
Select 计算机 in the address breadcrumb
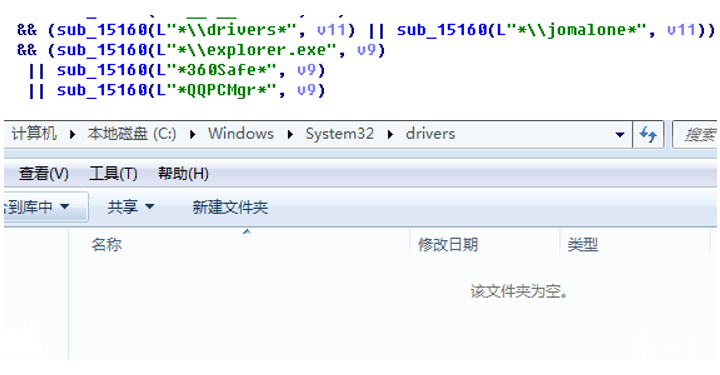tap(34, 134)
